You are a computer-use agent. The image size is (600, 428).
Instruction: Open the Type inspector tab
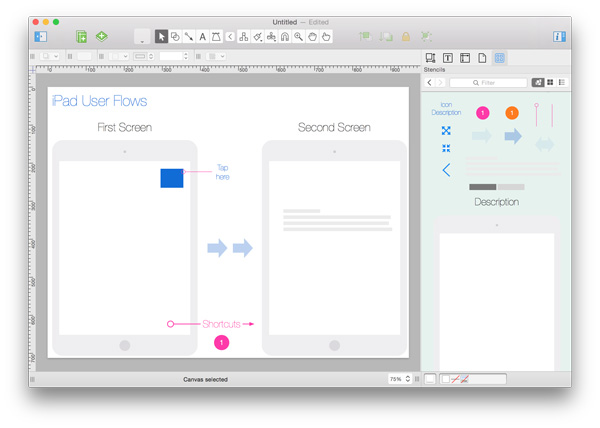pyautogui.click(x=448, y=58)
